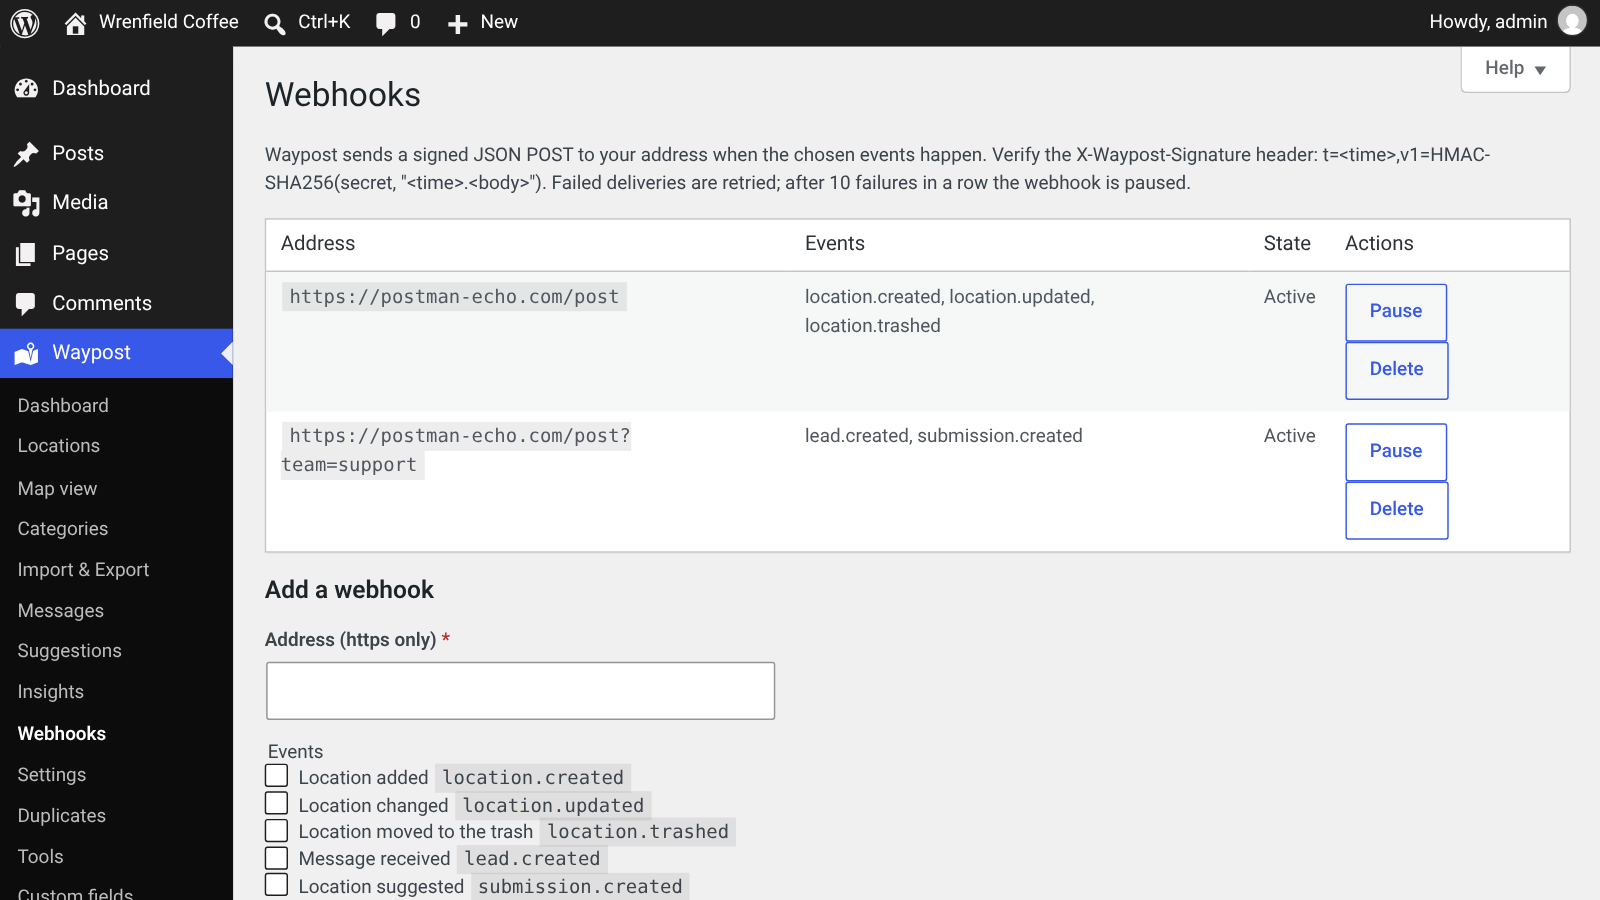Open Waypost Dashboard submenu item

(63, 406)
